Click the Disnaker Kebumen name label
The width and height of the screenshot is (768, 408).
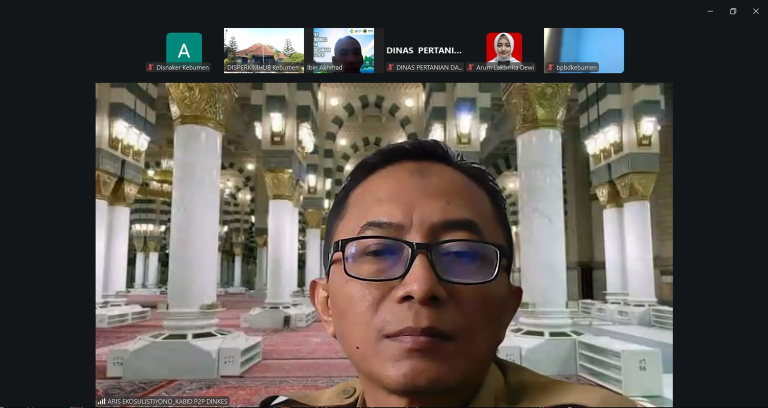(x=182, y=68)
